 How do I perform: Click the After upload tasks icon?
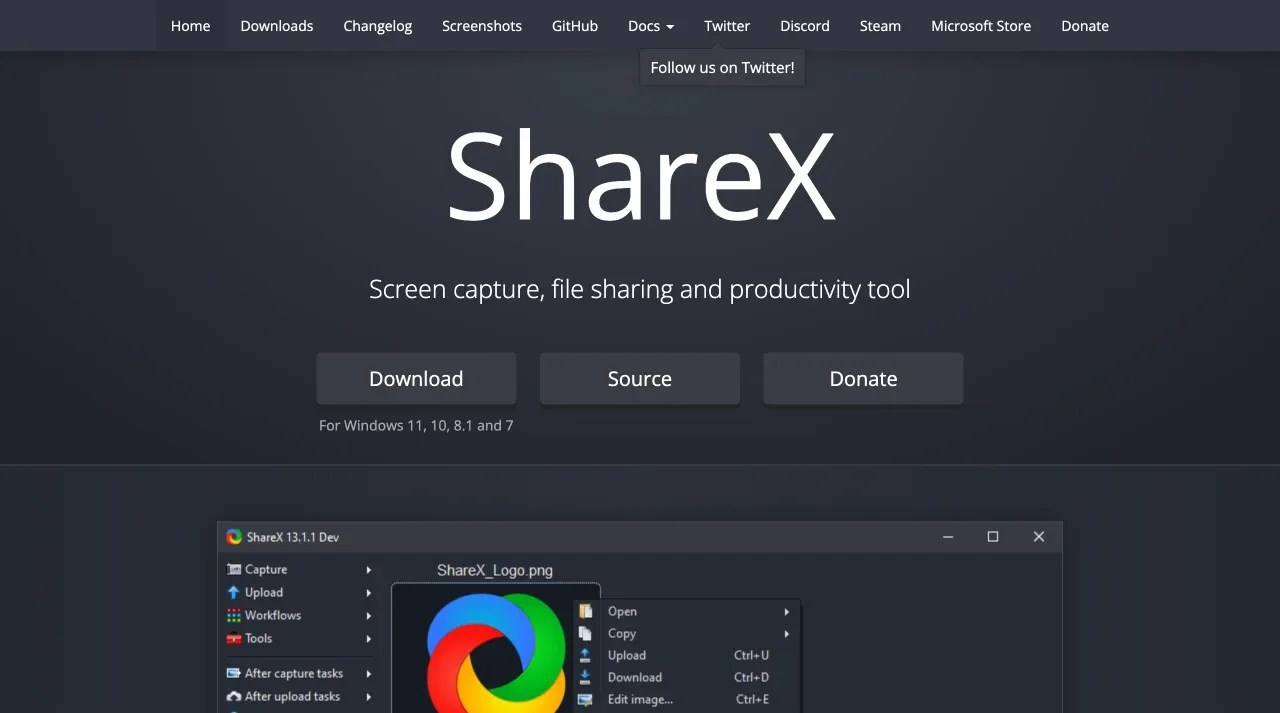coord(234,696)
